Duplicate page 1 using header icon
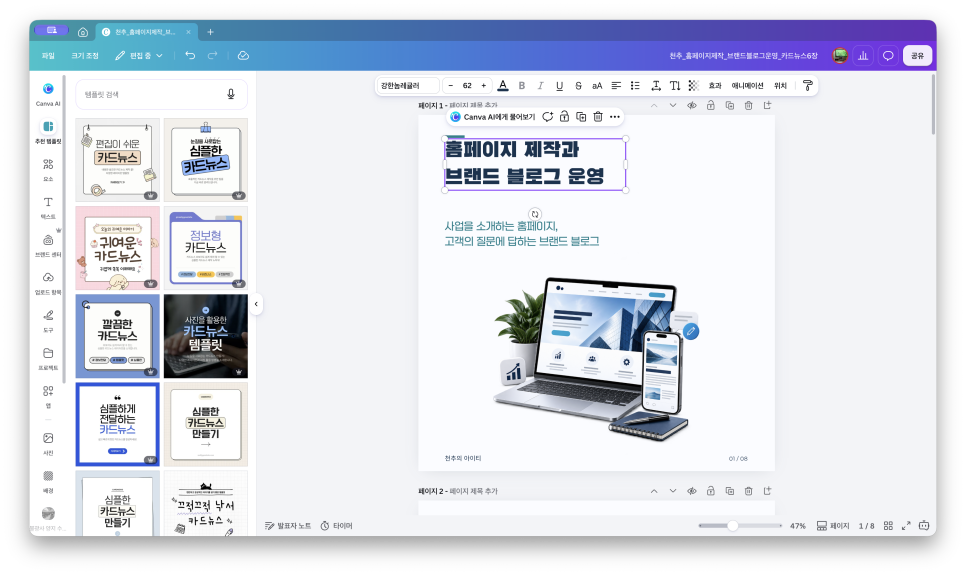 (729, 105)
